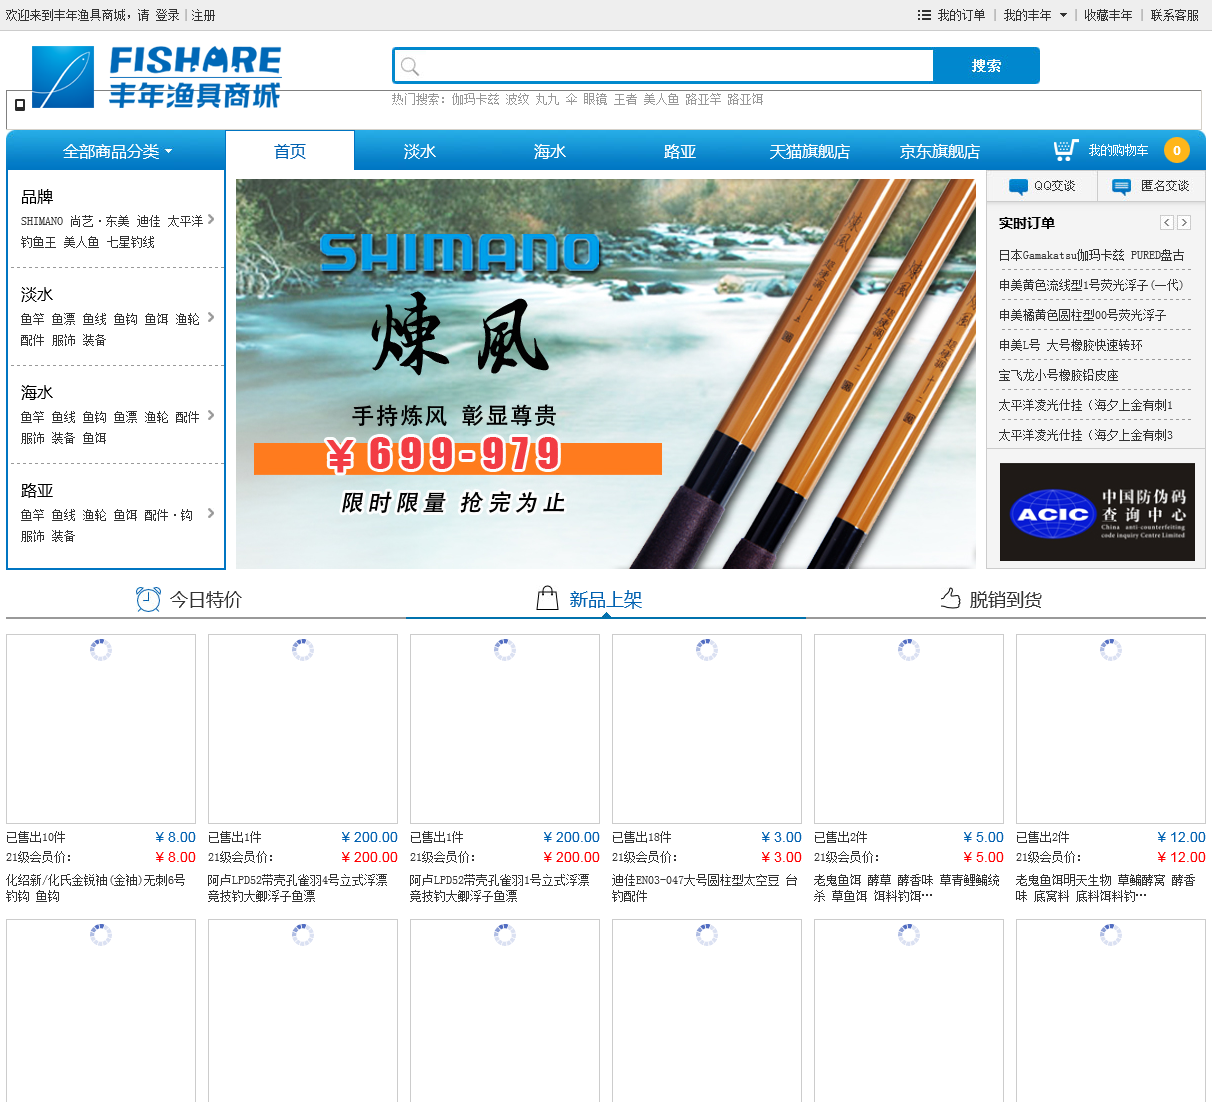The width and height of the screenshot is (1212, 1102).
Task: Click the QQ chat bubble icon
Action: tap(1018, 186)
